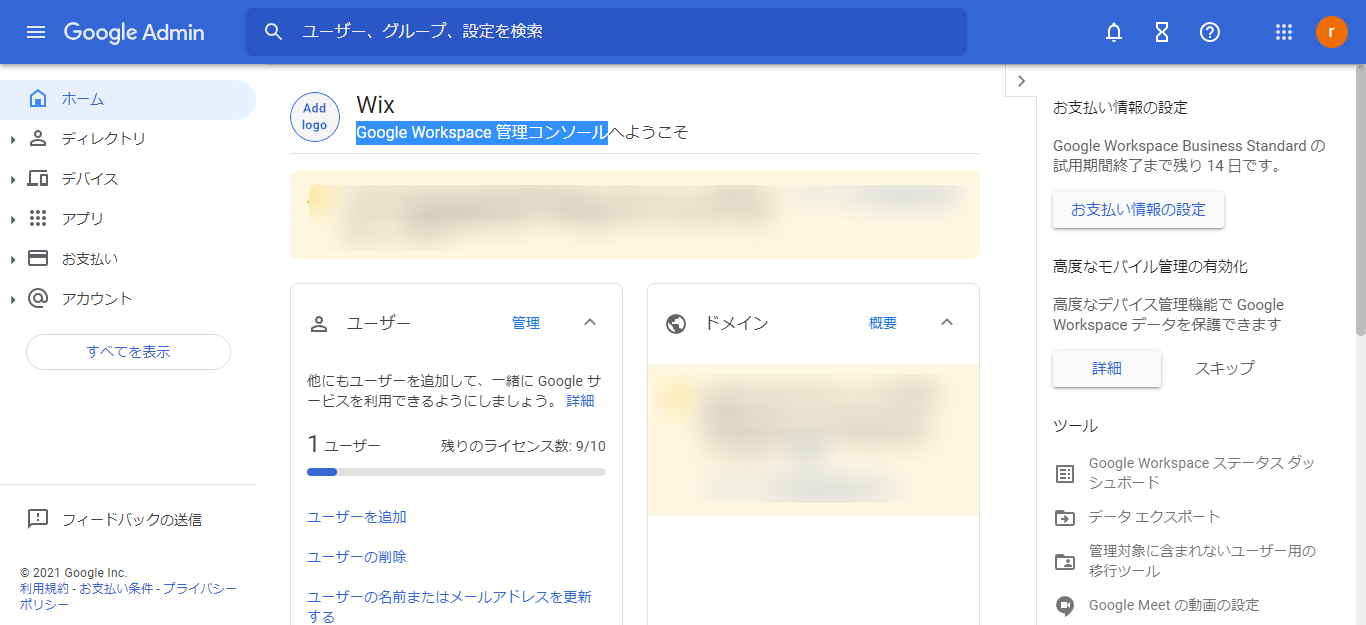This screenshot has width=1366, height=625.
Task: Click the at-sign icon beside アカウント
Action: (x=38, y=298)
